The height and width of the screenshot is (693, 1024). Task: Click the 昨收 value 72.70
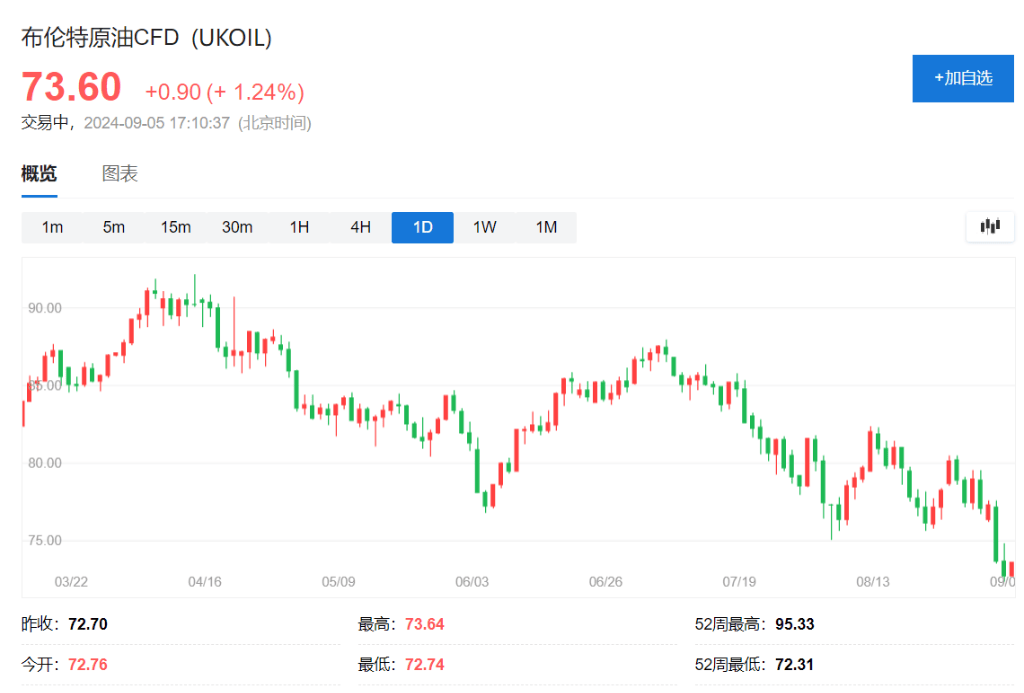[88, 624]
